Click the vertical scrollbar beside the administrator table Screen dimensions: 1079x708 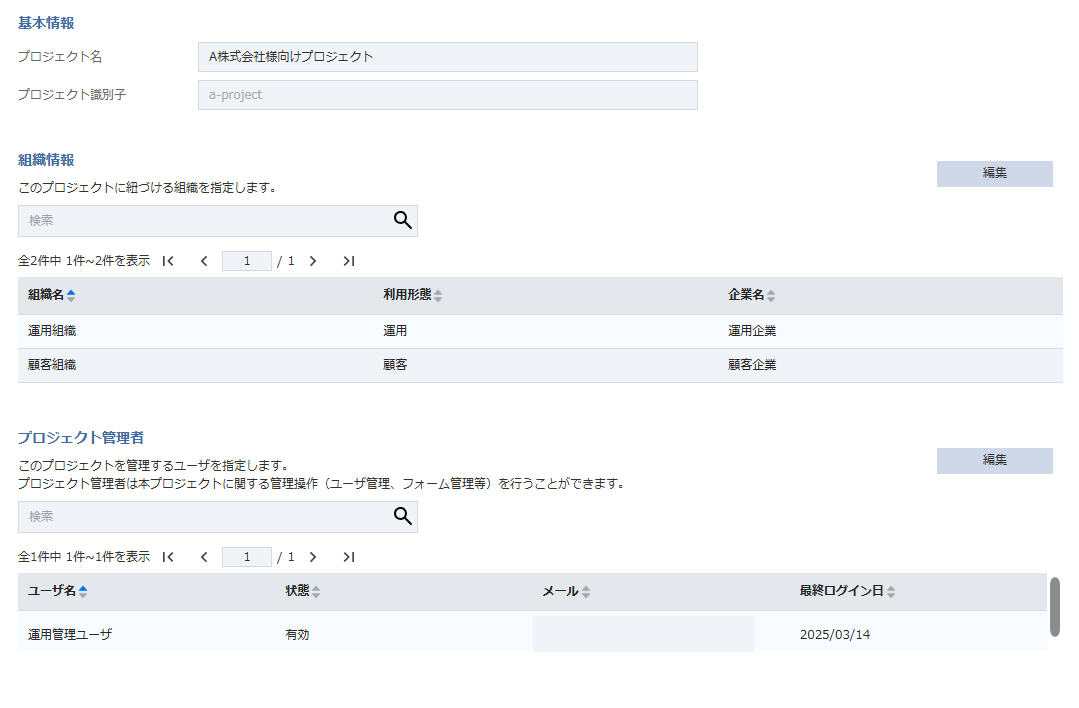[1054, 606]
